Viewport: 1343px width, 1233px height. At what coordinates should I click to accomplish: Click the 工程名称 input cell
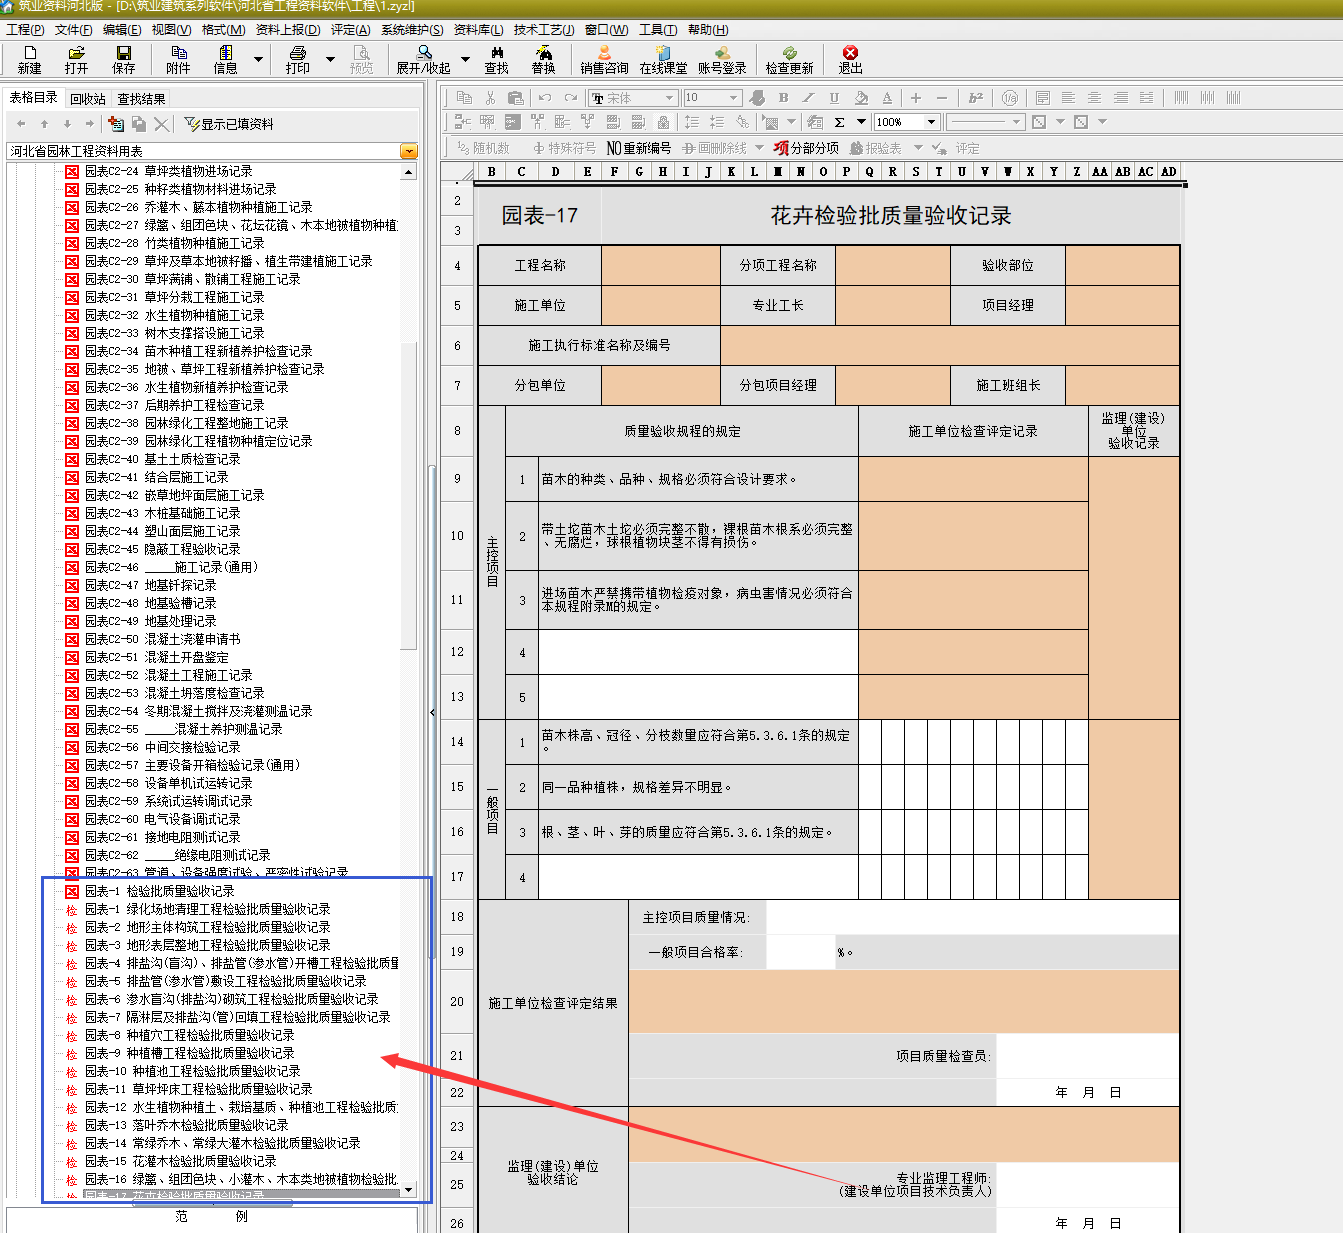[661, 265]
